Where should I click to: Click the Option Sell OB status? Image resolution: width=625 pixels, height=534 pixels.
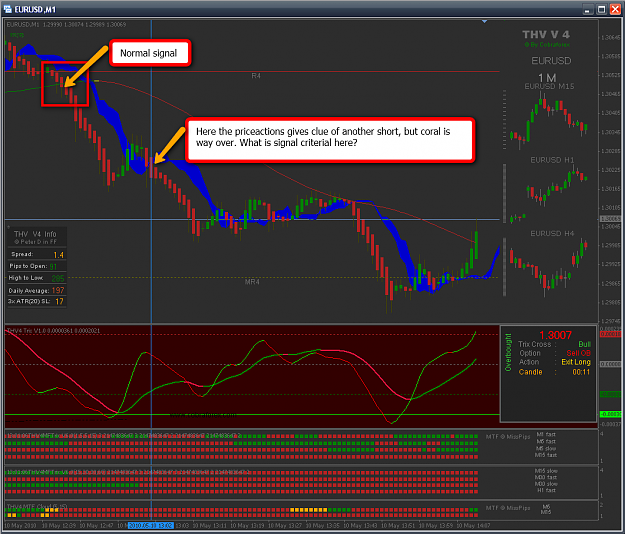click(x=578, y=353)
